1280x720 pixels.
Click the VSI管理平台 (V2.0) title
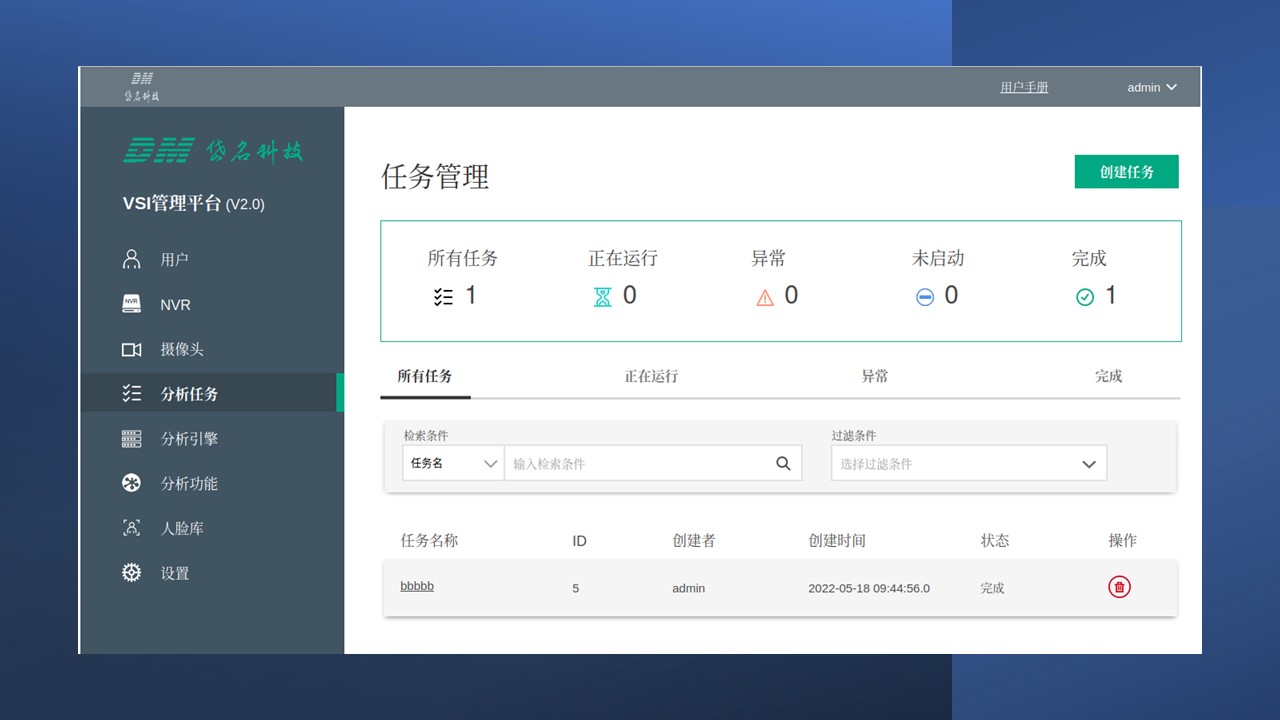tap(194, 204)
